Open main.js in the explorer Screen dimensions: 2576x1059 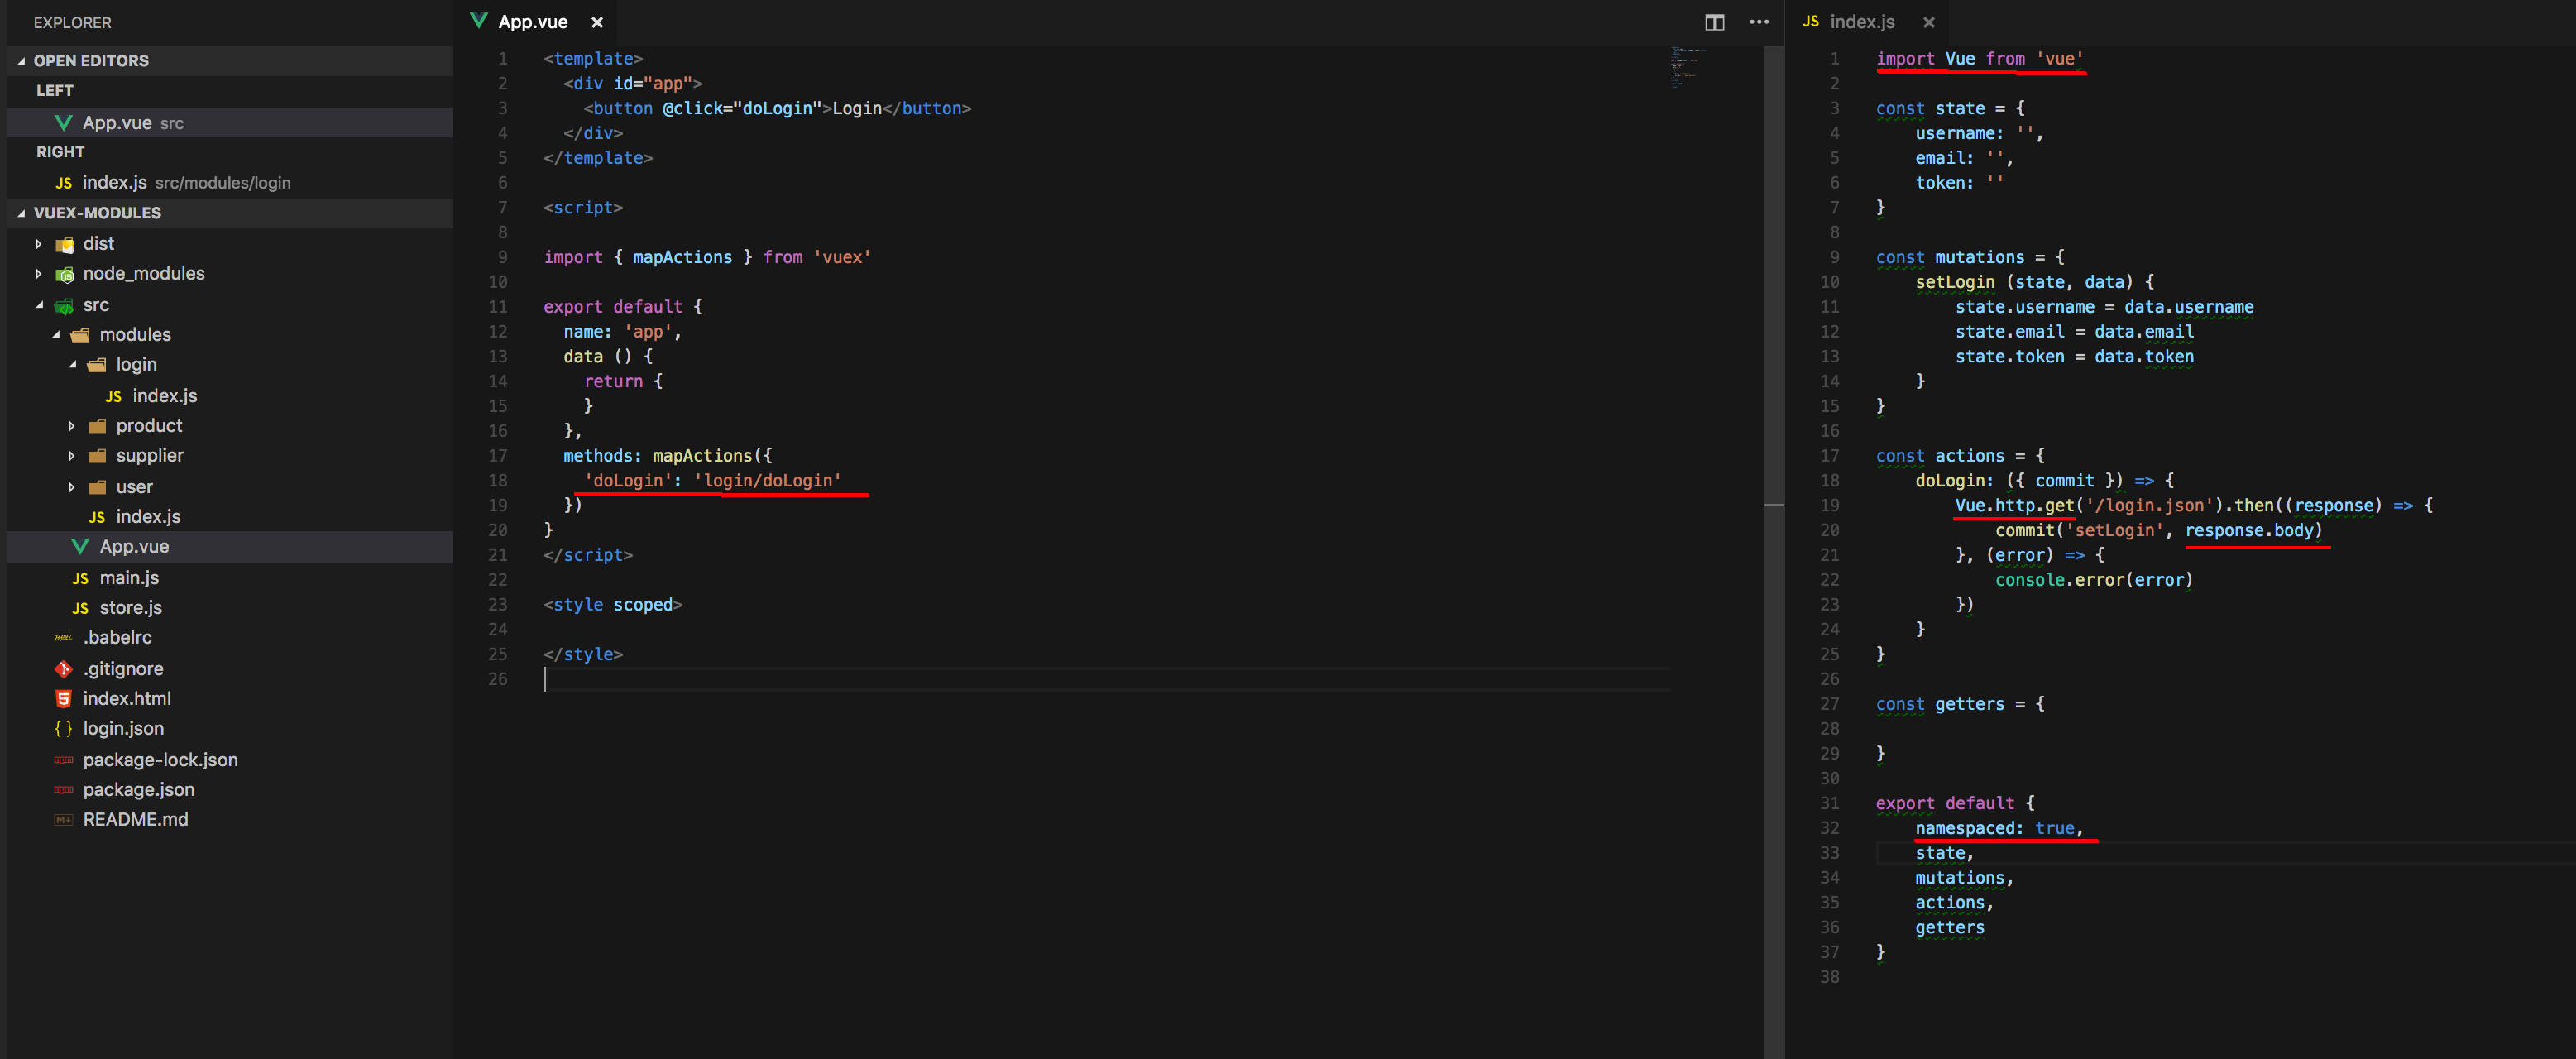tap(129, 577)
